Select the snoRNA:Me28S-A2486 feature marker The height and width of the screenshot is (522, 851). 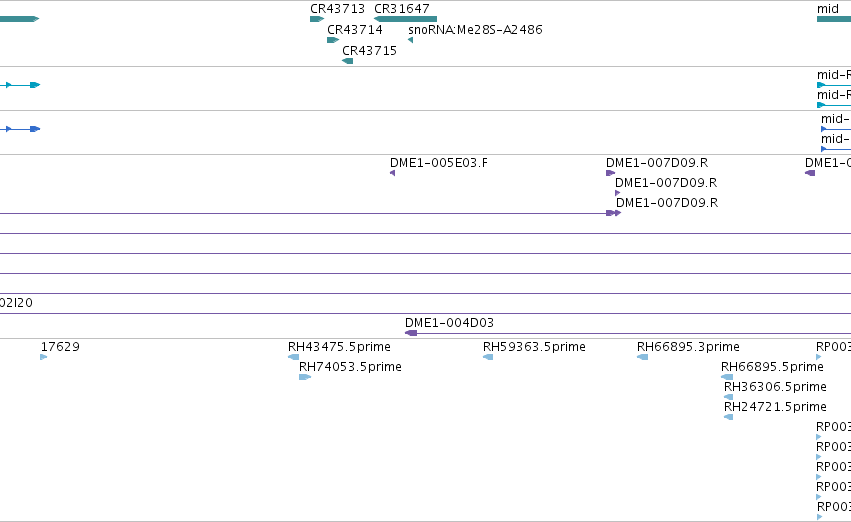tap(410, 40)
